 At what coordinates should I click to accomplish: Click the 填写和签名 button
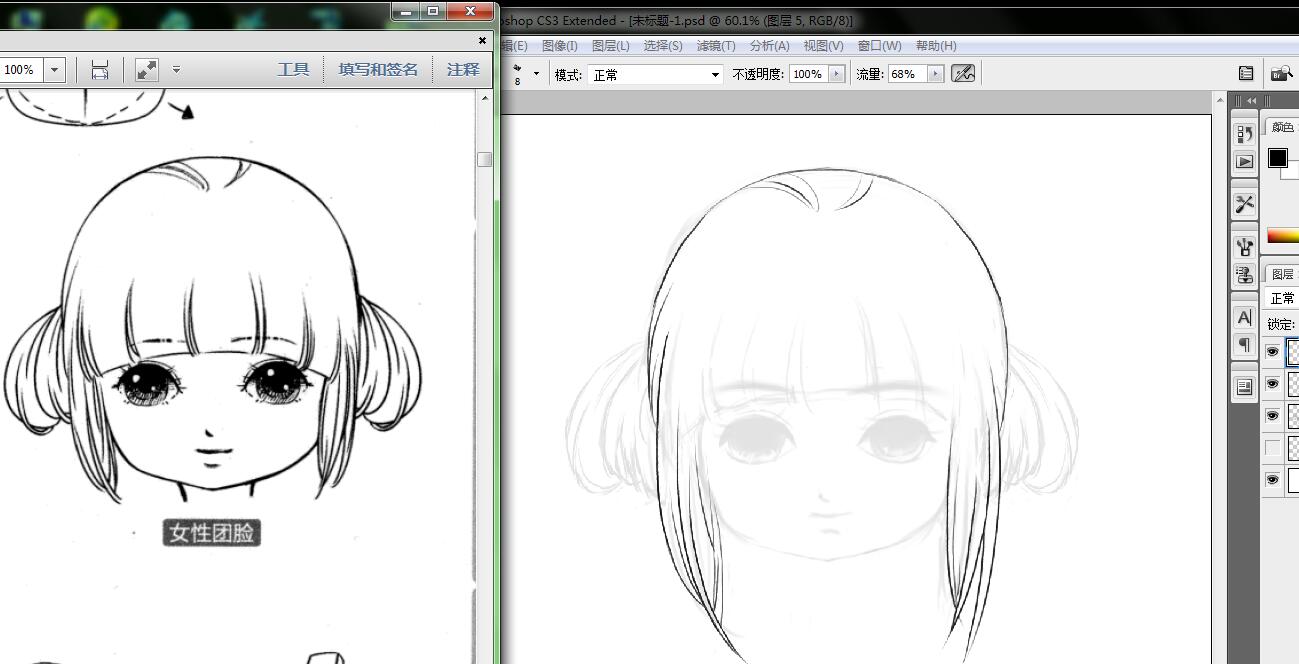(378, 70)
